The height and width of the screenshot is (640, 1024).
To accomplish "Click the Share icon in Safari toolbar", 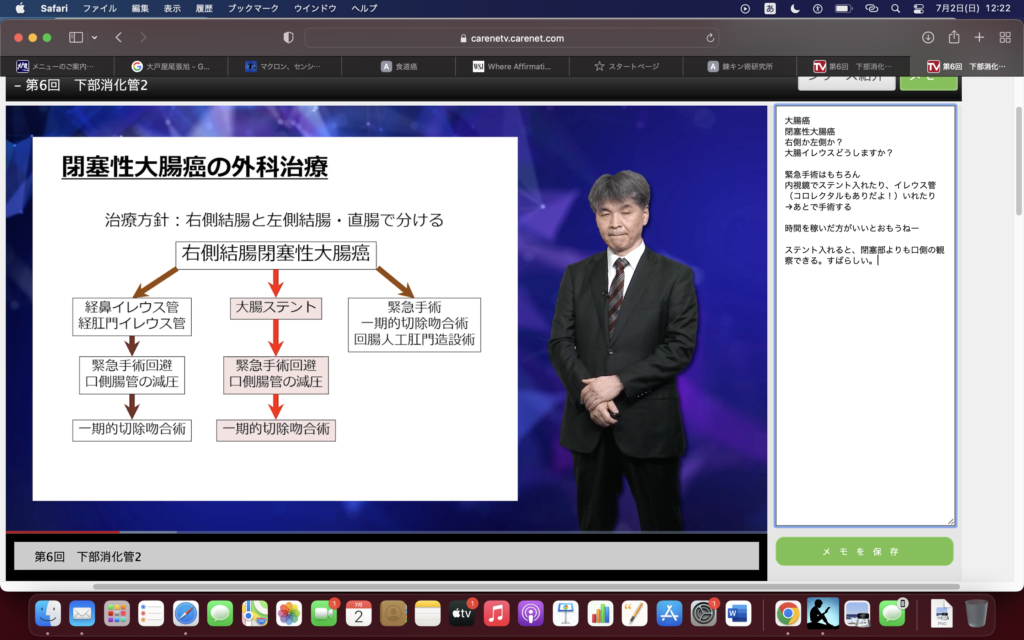I will click(x=954, y=37).
